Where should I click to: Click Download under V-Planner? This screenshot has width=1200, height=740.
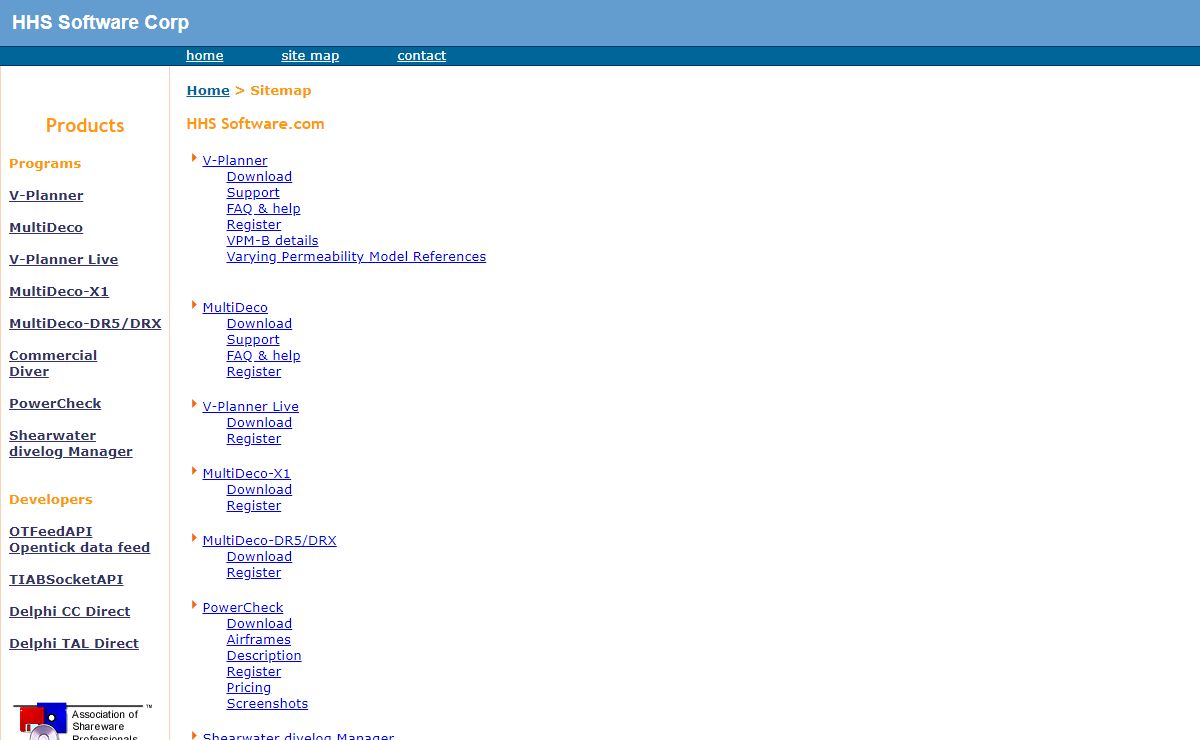click(259, 176)
